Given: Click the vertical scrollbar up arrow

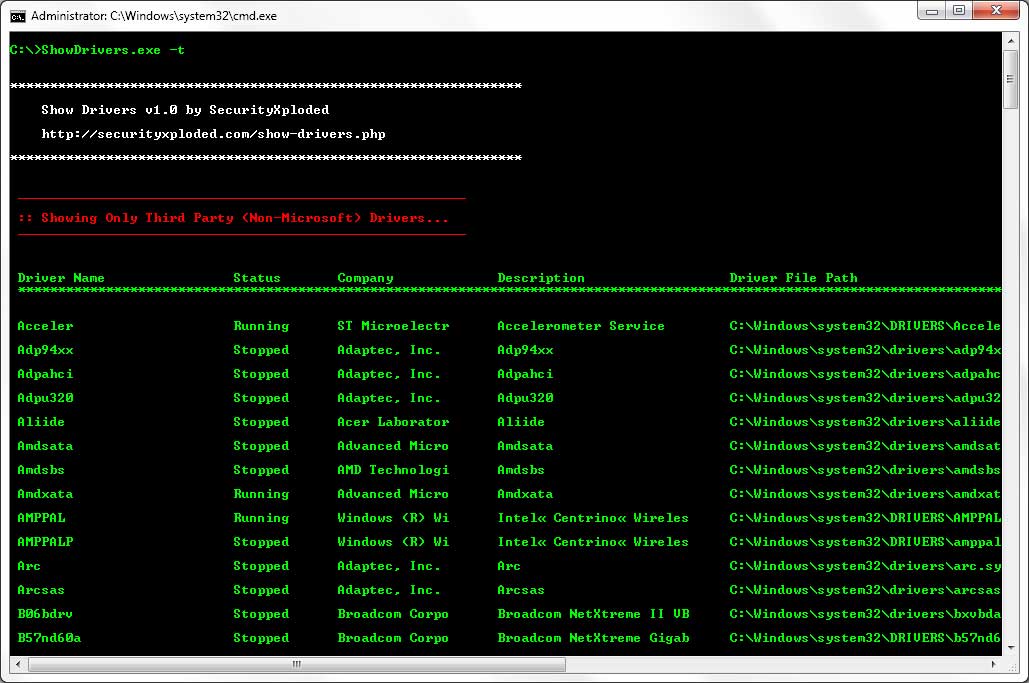Looking at the screenshot, I should (1011, 40).
